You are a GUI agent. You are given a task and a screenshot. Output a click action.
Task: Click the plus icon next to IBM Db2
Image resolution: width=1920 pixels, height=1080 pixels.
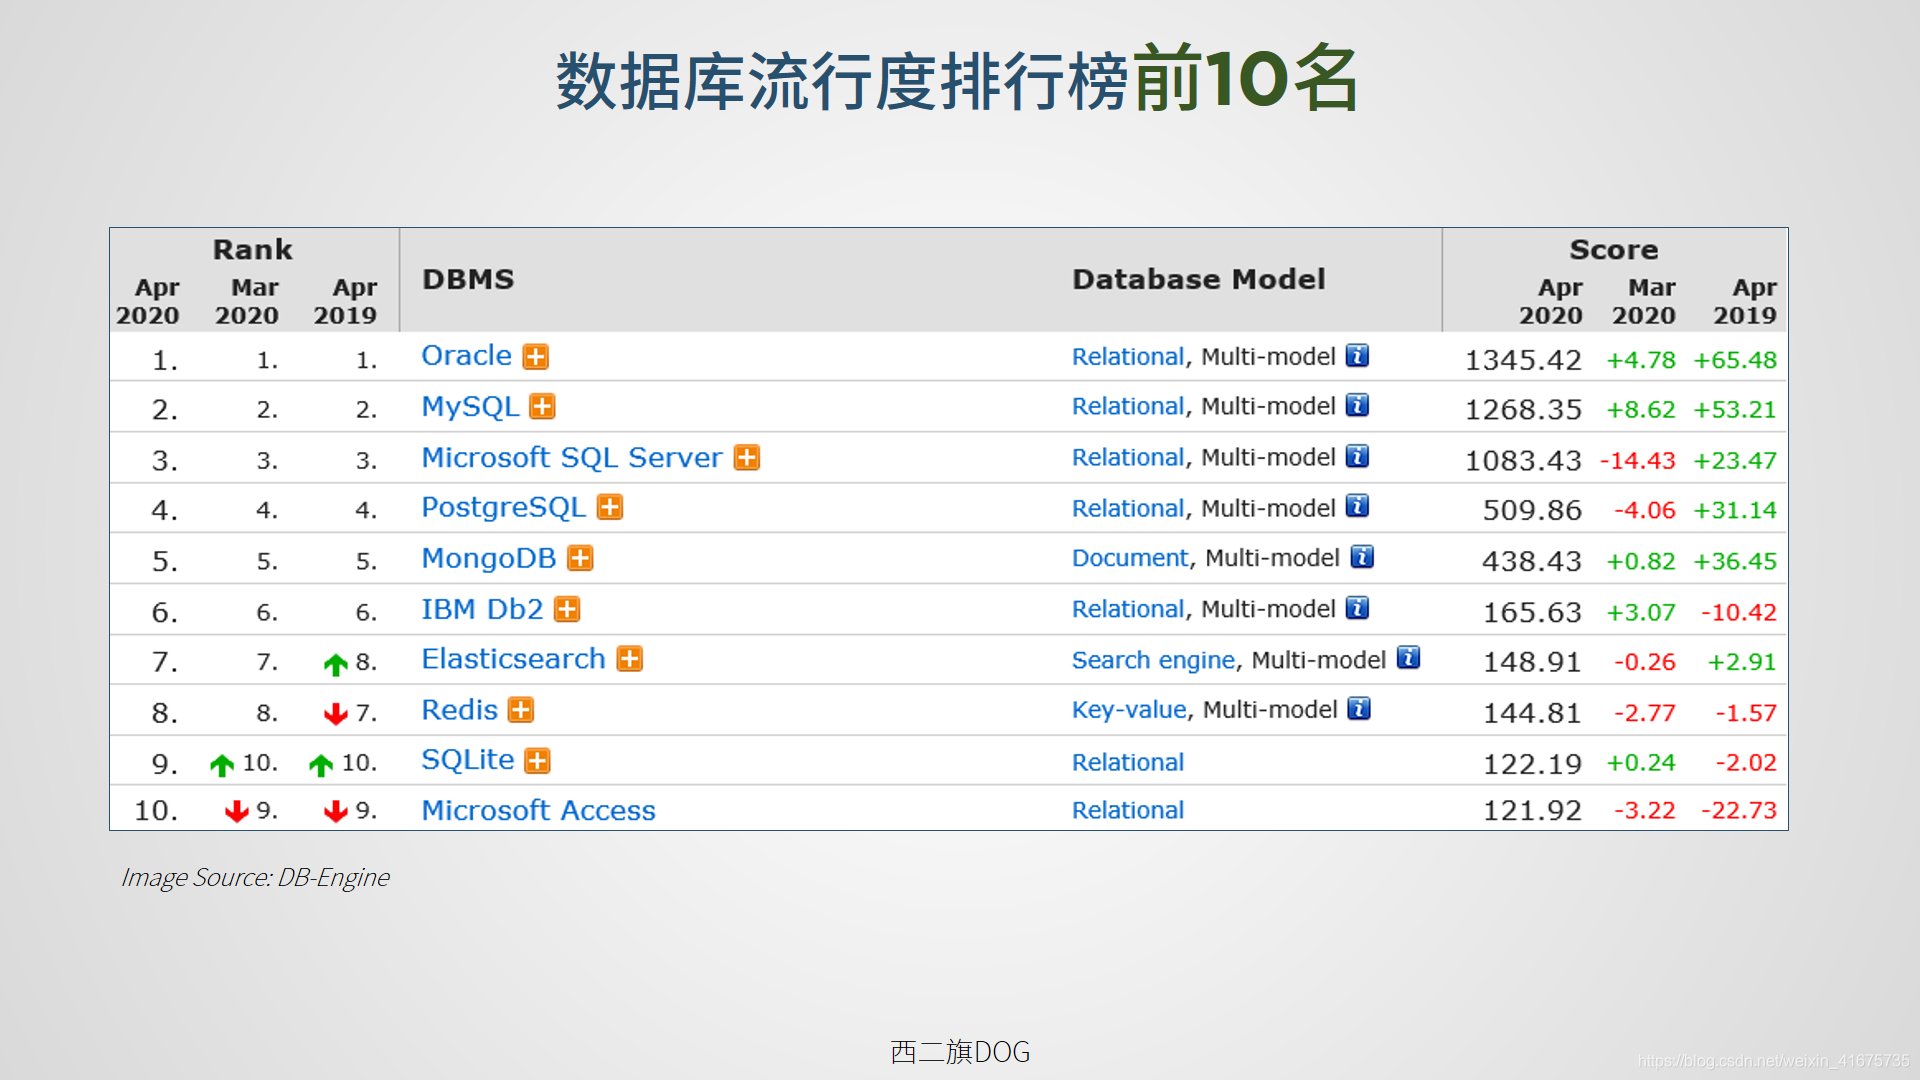567,610
